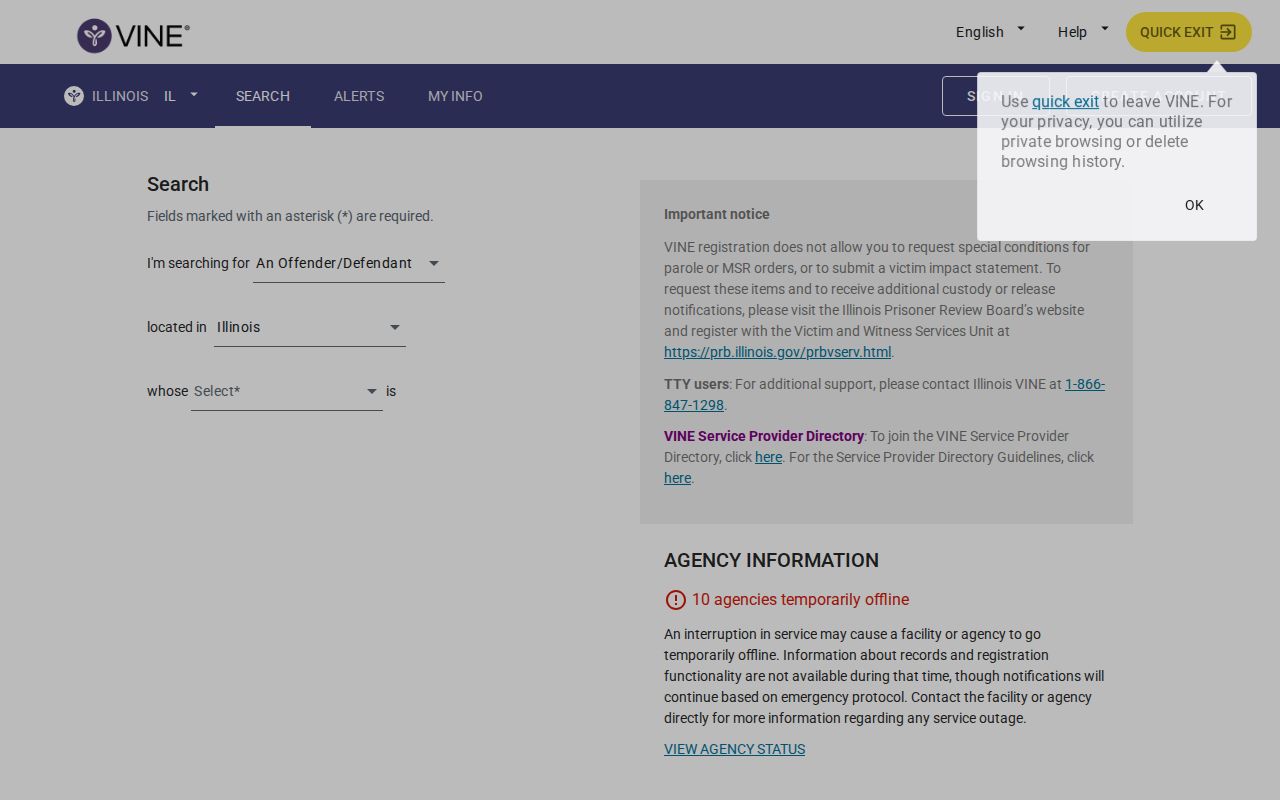Click the VINE logo
Screen dimensions: 1280x800
133,36
